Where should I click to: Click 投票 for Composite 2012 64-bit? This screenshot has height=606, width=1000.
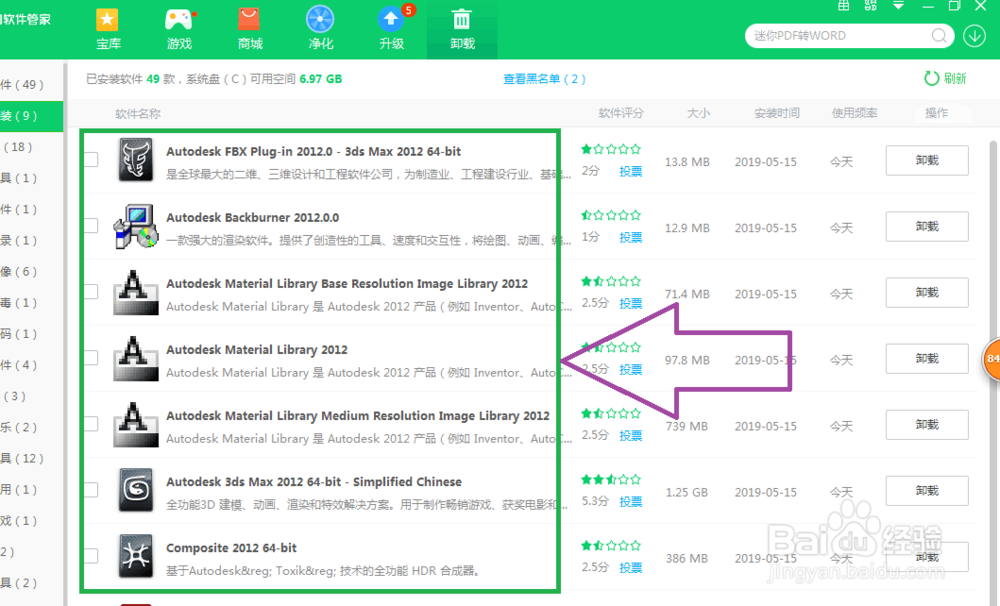[630, 568]
